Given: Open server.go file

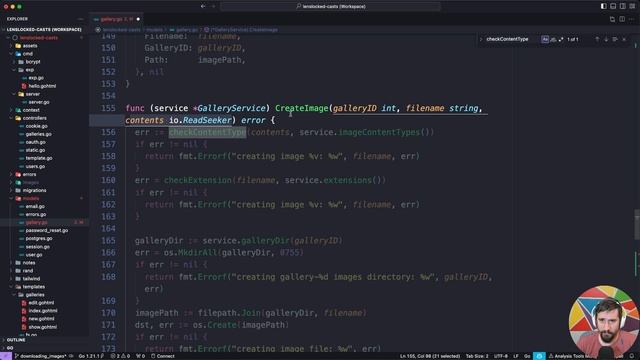Looking at the screenshot, I should pyautogui.click(x=39, y=102).
